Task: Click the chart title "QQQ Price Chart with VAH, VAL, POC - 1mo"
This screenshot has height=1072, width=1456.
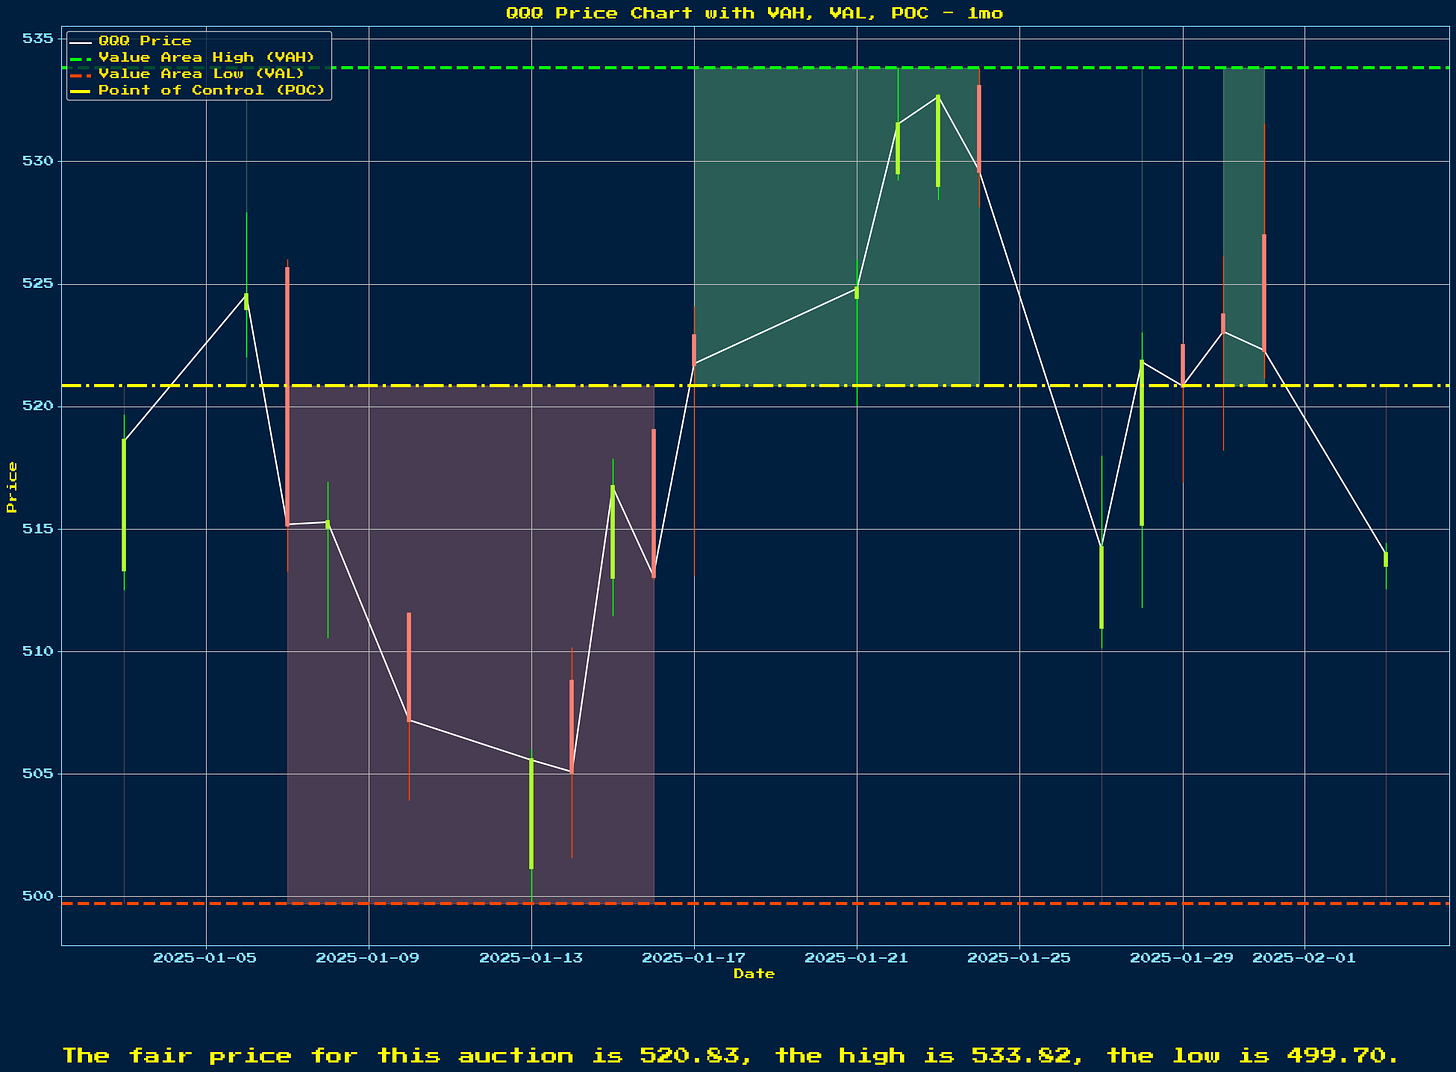Action: pos(754,13)
